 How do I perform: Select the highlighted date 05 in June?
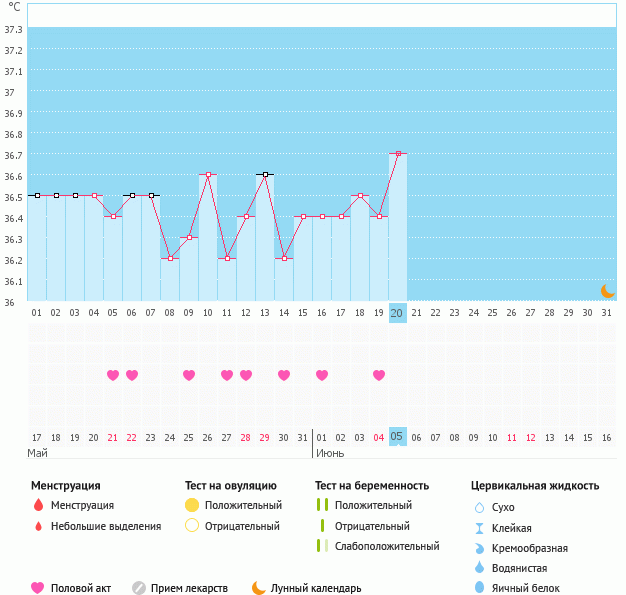click(397, 437)
